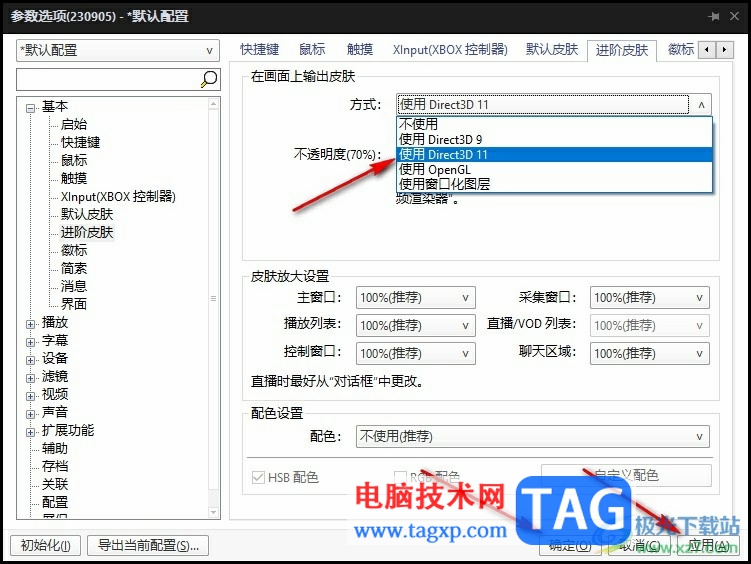Image resolution: width=751 pixels, height=564 pixels.
Task: Open the *默认配置 profile dropdown
Action: click(118, 50)
